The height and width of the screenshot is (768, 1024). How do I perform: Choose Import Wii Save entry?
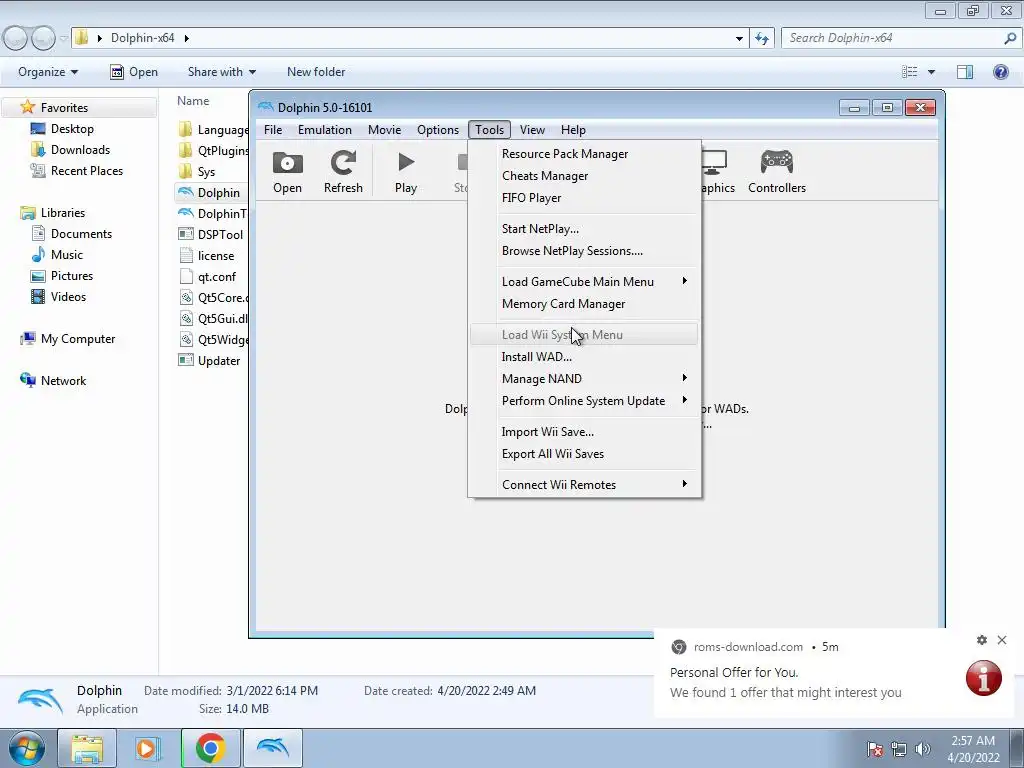click(583, 432)
